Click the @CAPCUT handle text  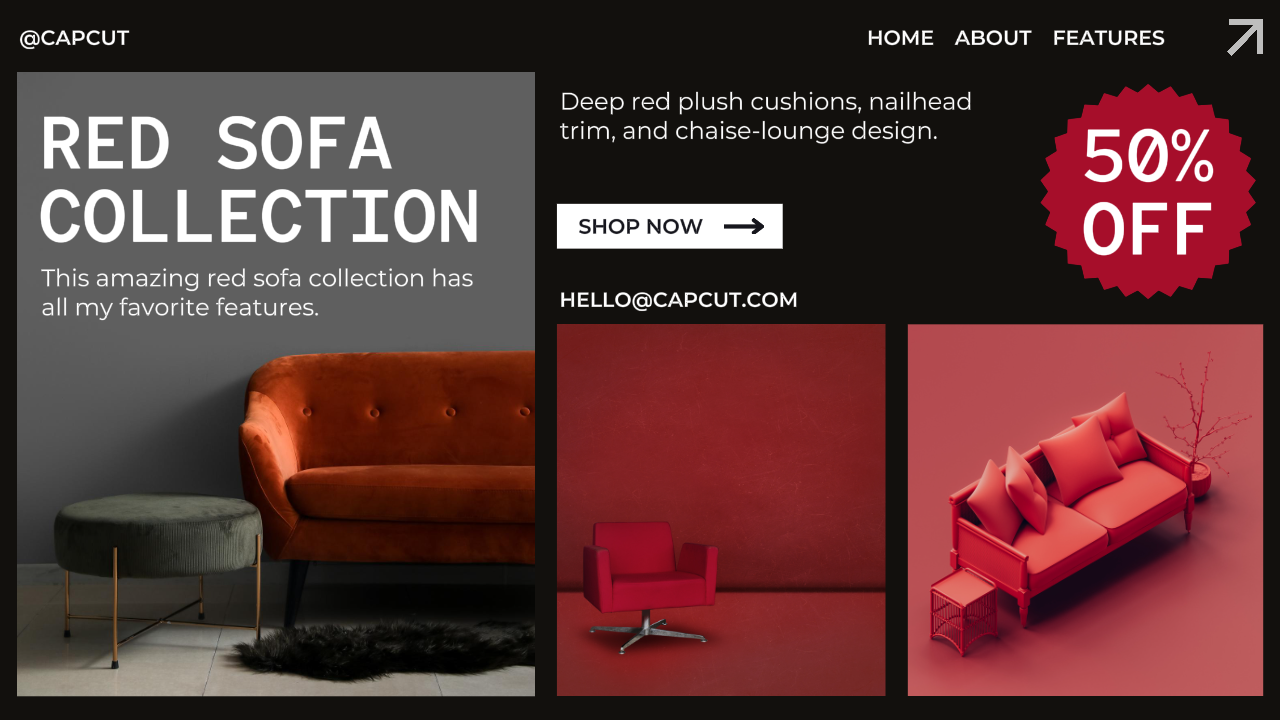point(74,38)
